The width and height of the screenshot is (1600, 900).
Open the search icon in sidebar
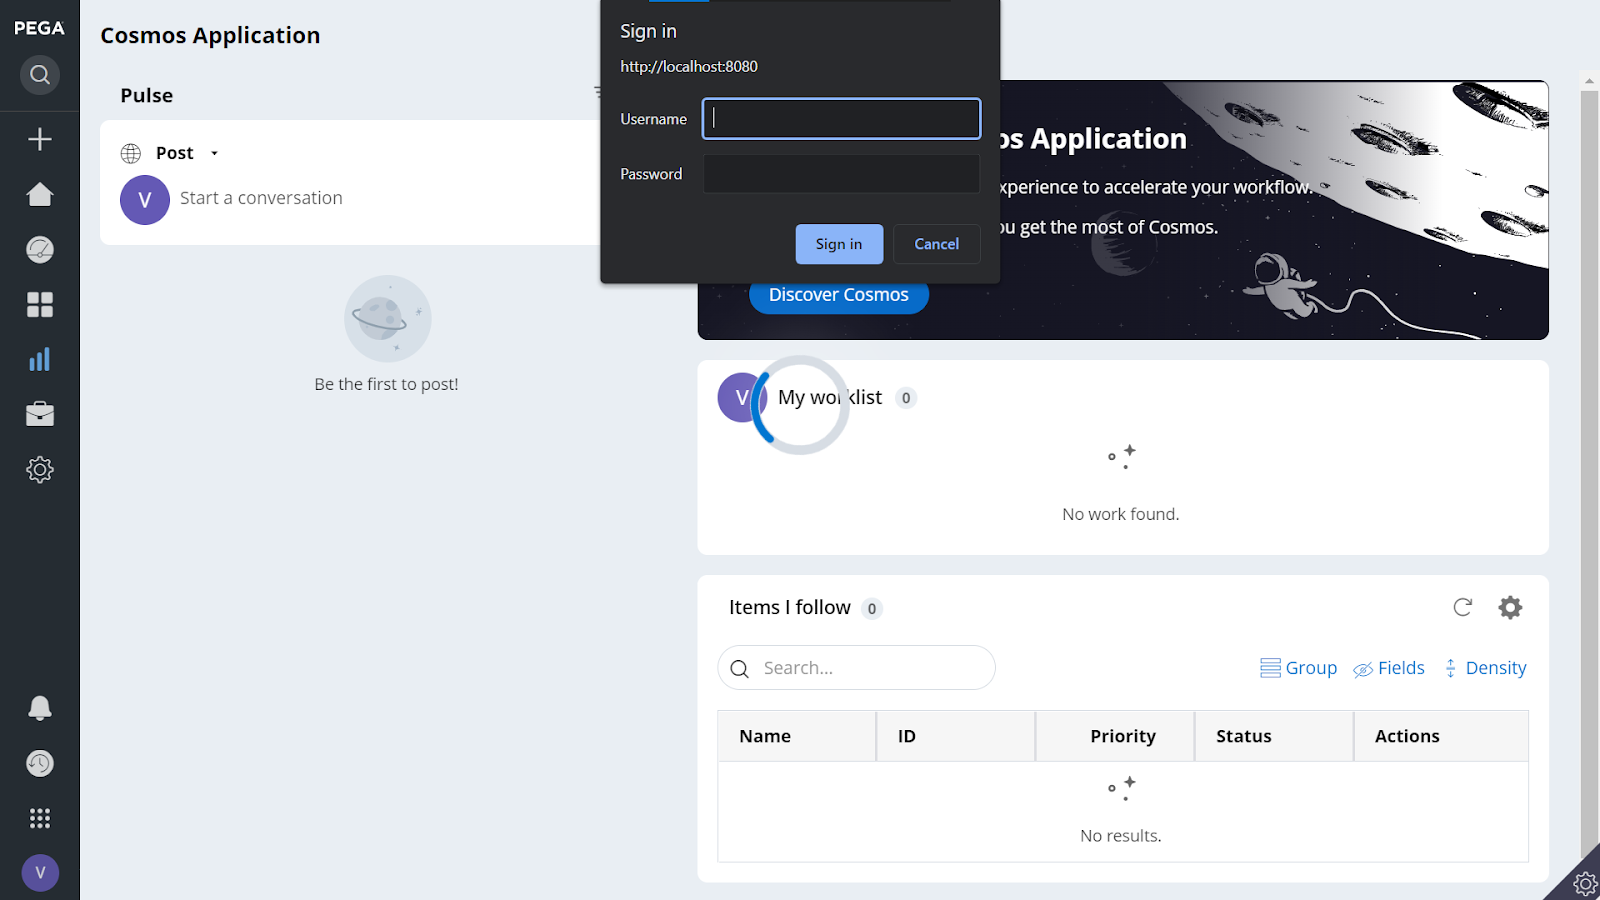[x=40, y=75]
